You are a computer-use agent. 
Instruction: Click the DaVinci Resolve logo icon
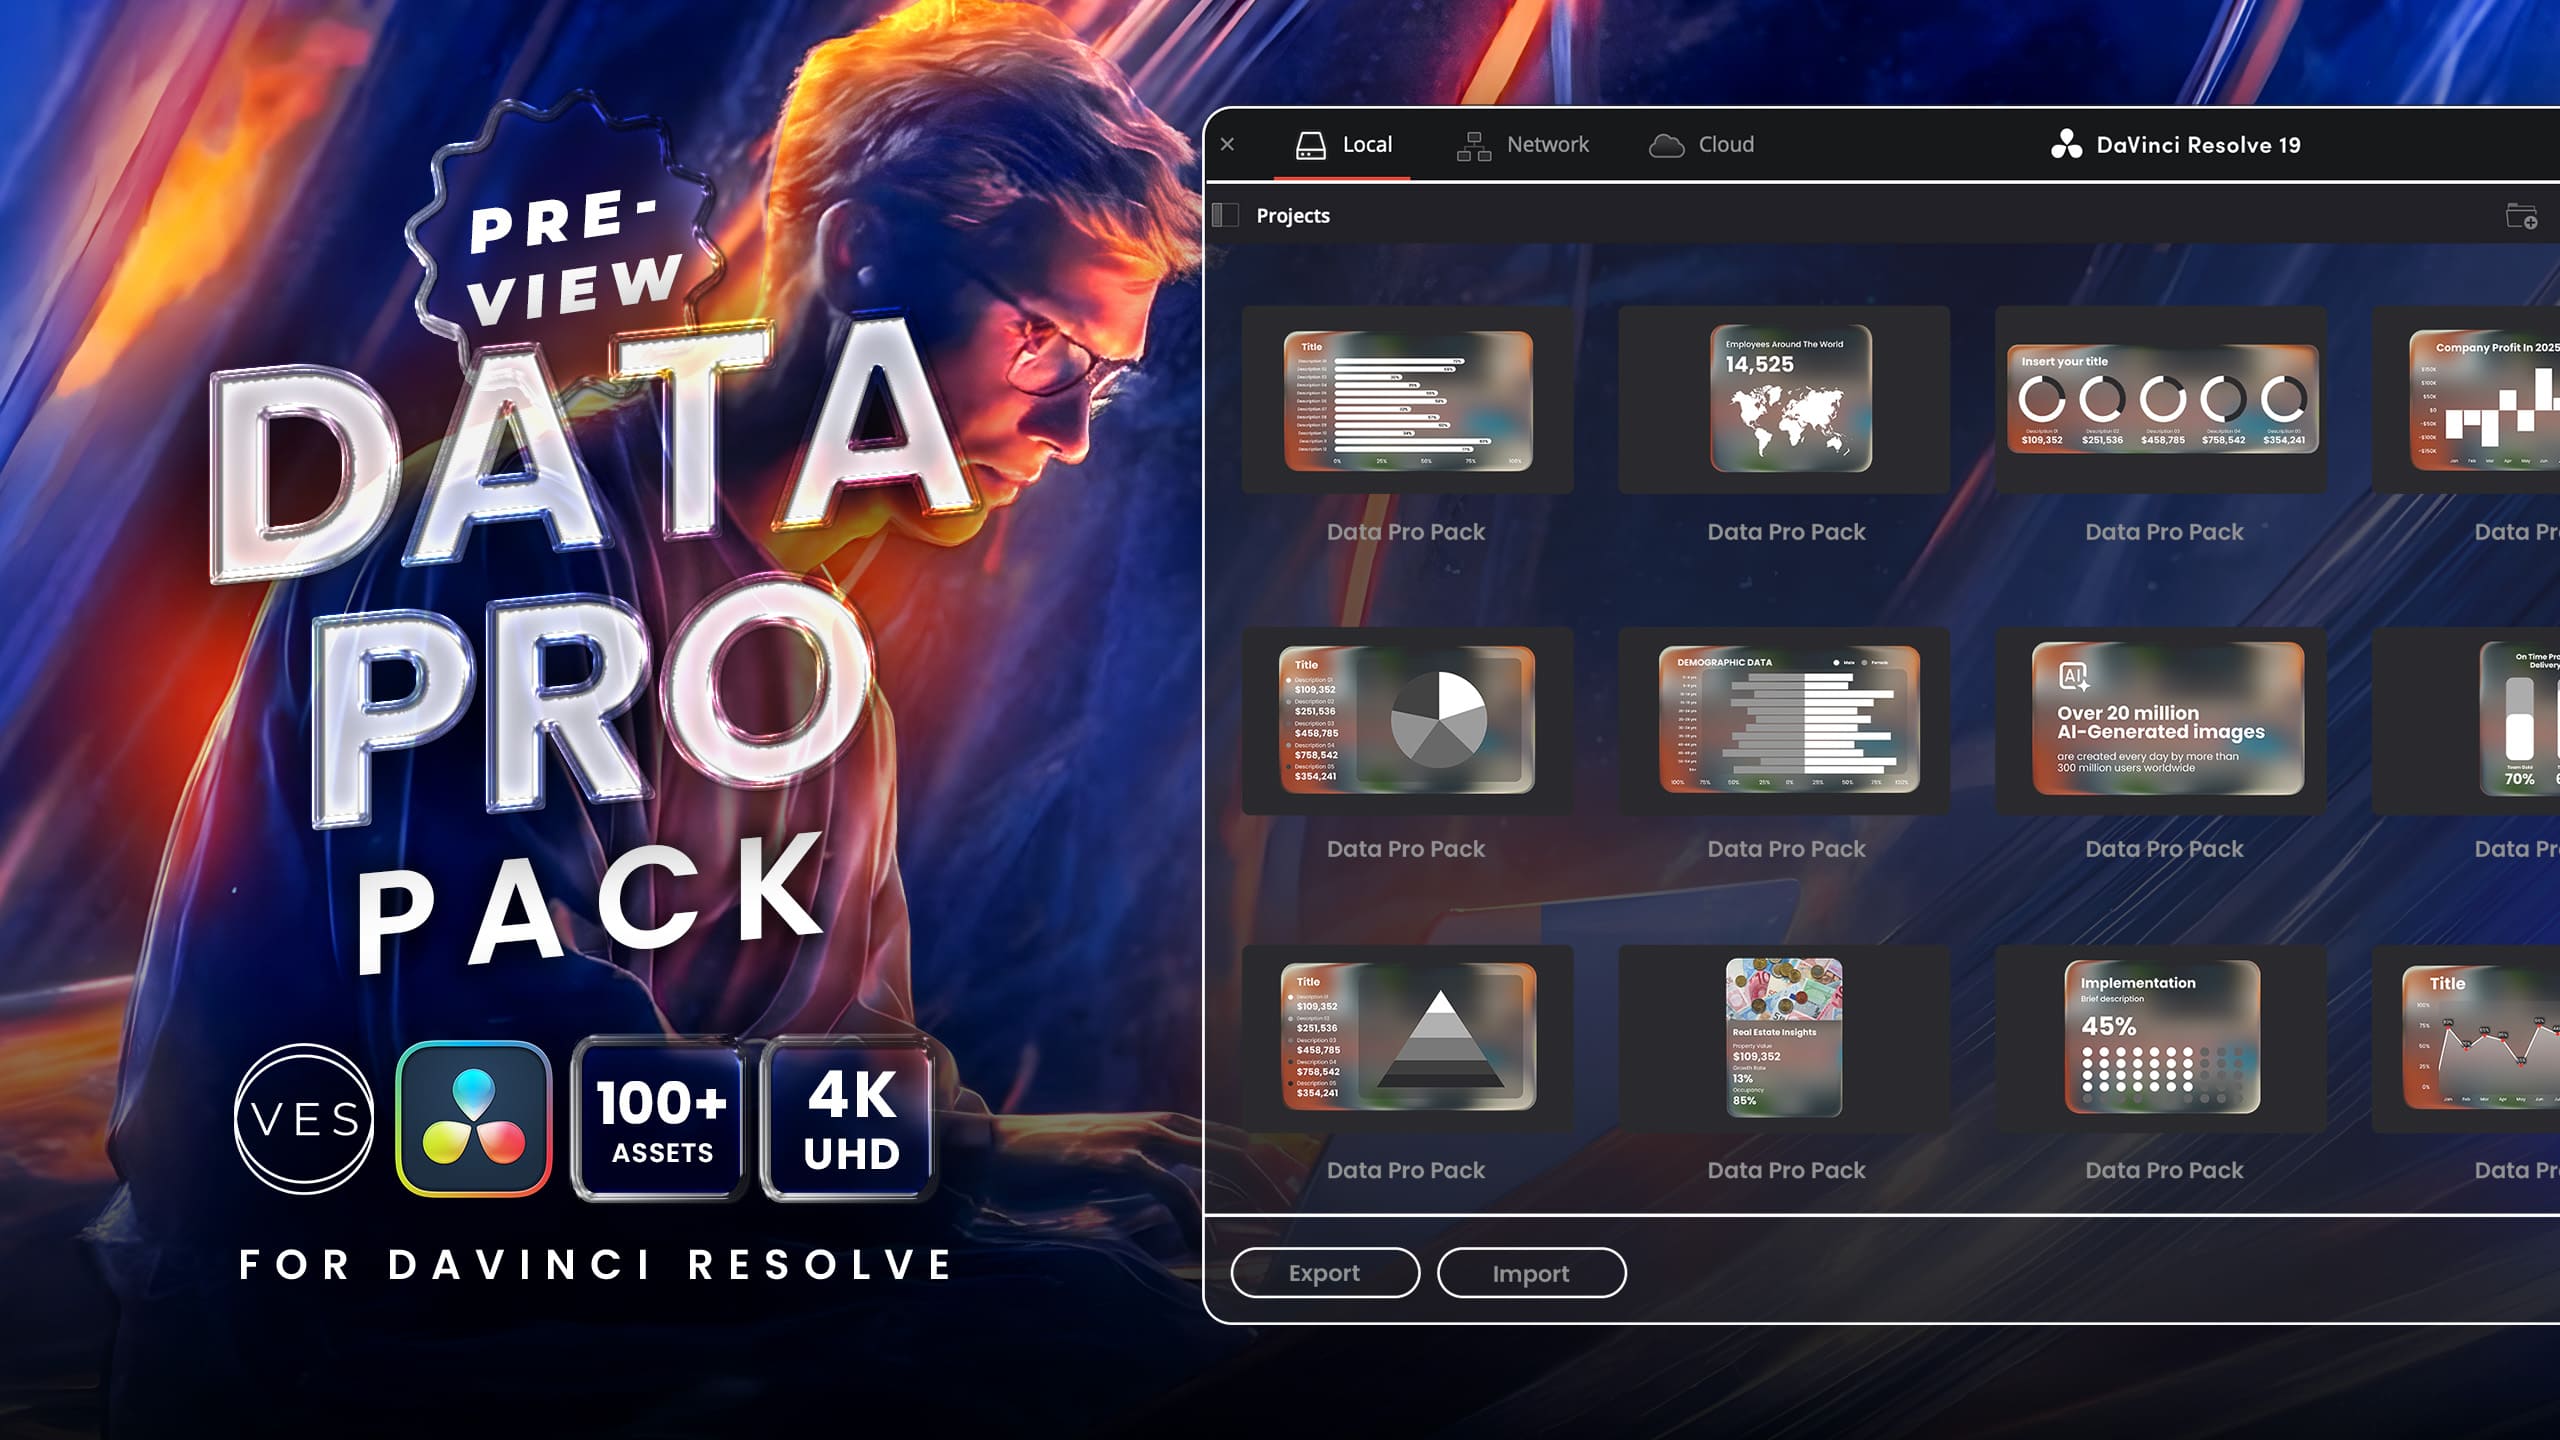pyautogui.click(x=2066, y=145)
